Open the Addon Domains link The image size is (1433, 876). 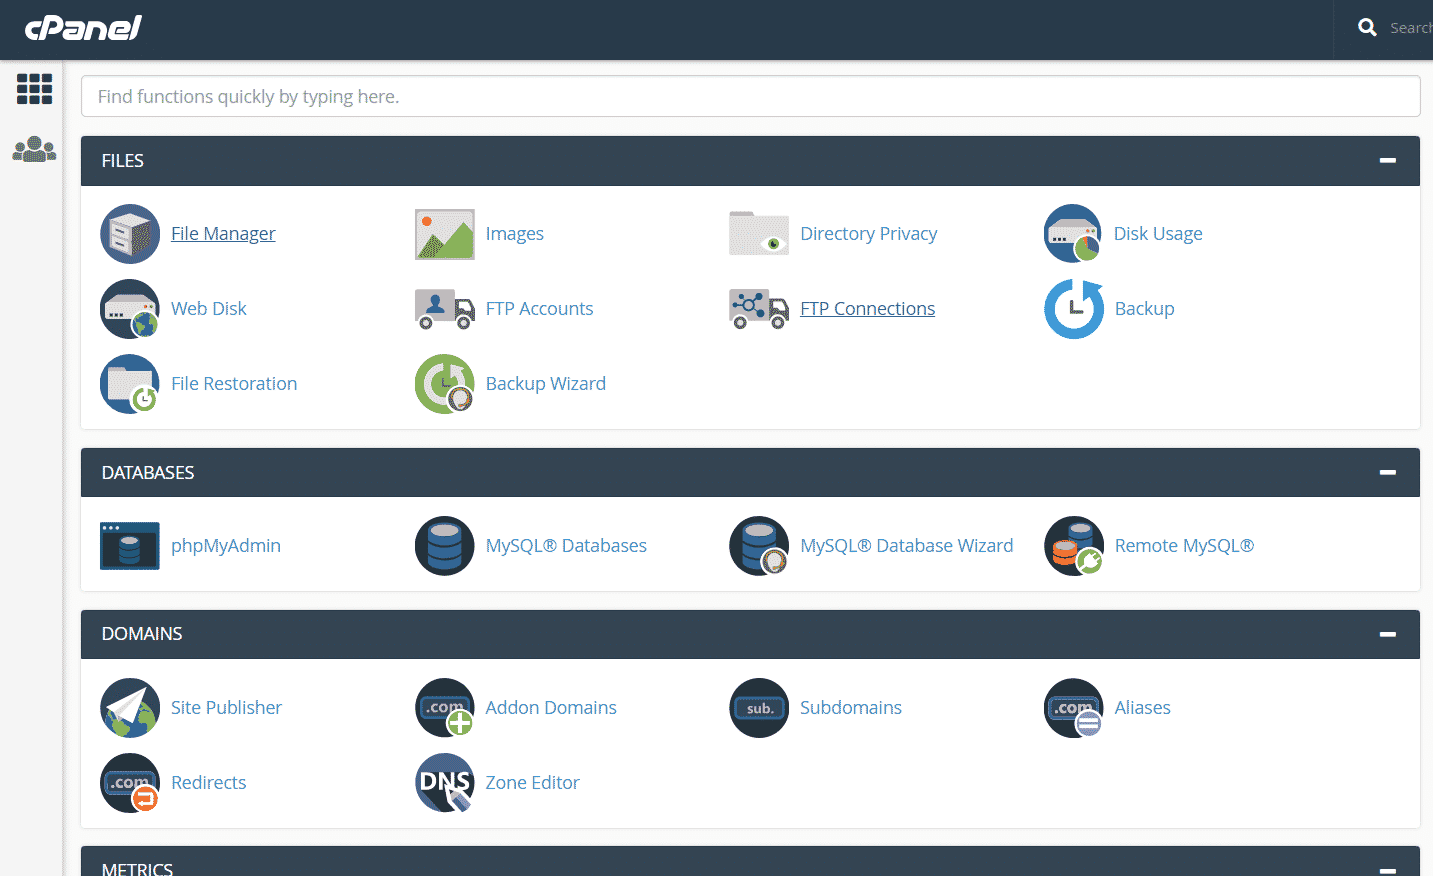pos(551,708)
